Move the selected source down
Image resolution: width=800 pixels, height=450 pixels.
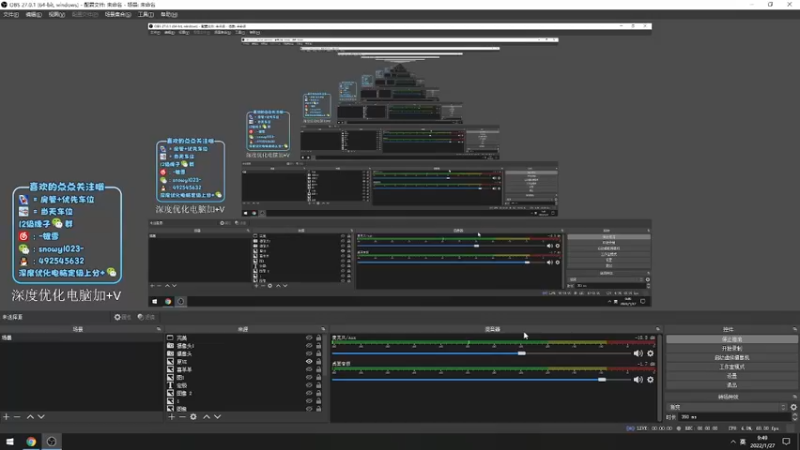(217, 417)
